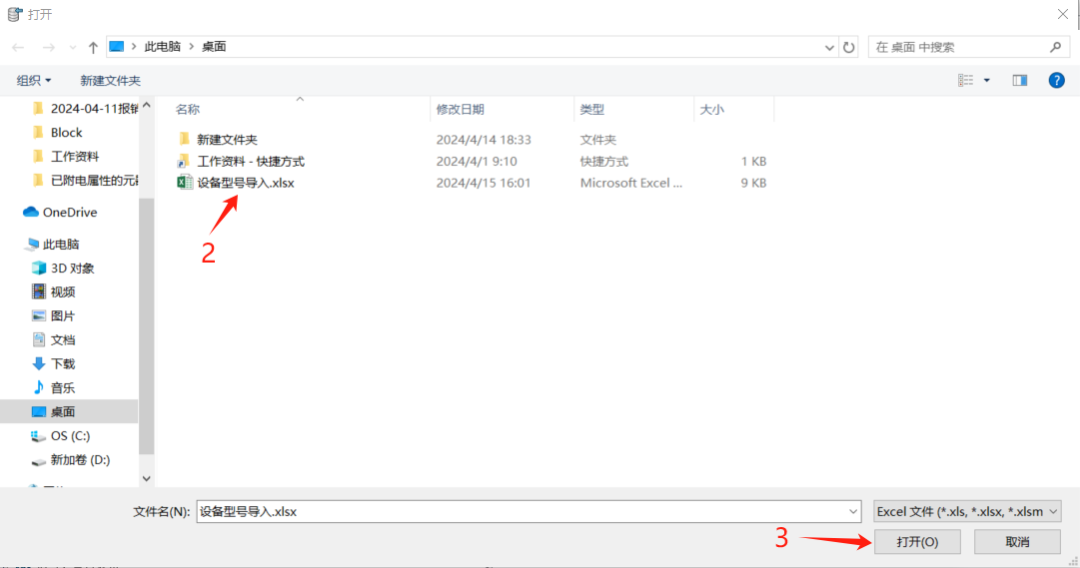Open 下载 in the sidebar

63,364
